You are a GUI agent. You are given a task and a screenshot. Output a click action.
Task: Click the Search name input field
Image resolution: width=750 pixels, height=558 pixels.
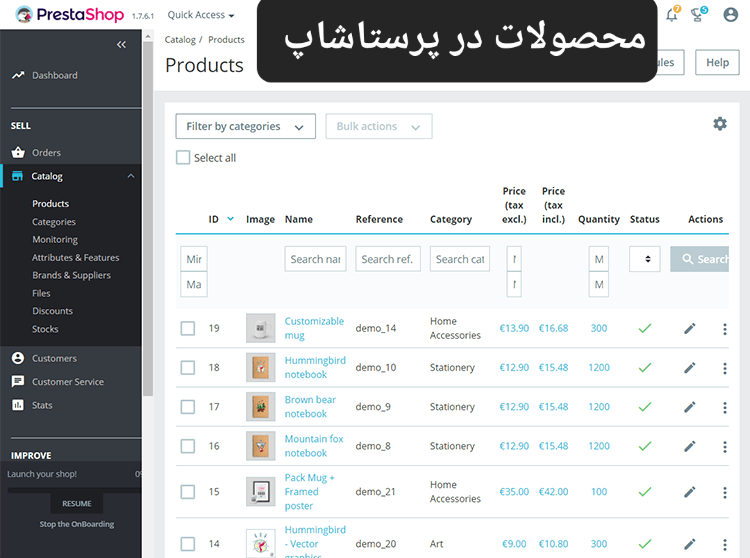click(315, 259)
